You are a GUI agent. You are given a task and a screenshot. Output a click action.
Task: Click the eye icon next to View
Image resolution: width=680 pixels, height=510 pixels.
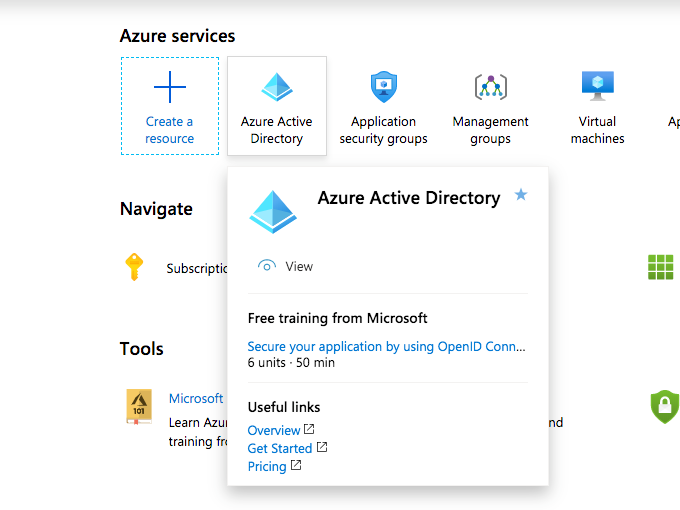[267, 266]
